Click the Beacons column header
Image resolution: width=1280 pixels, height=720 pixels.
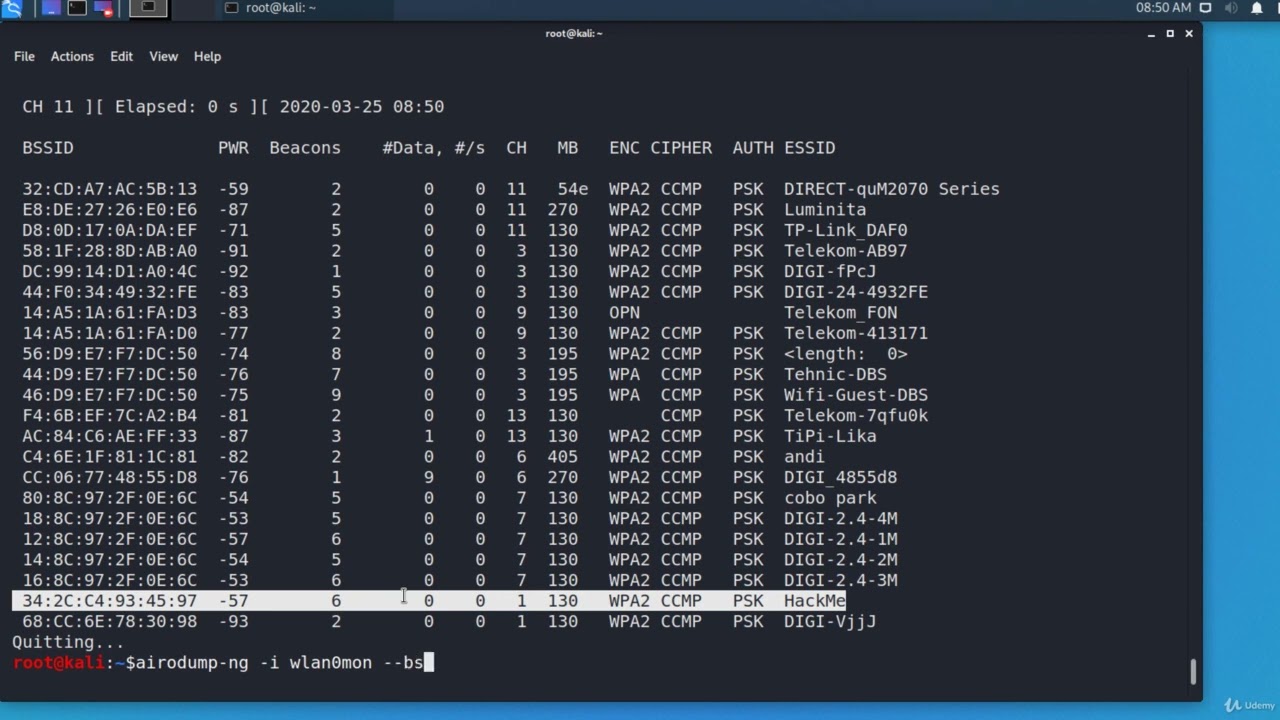click(x=305, y=148)
